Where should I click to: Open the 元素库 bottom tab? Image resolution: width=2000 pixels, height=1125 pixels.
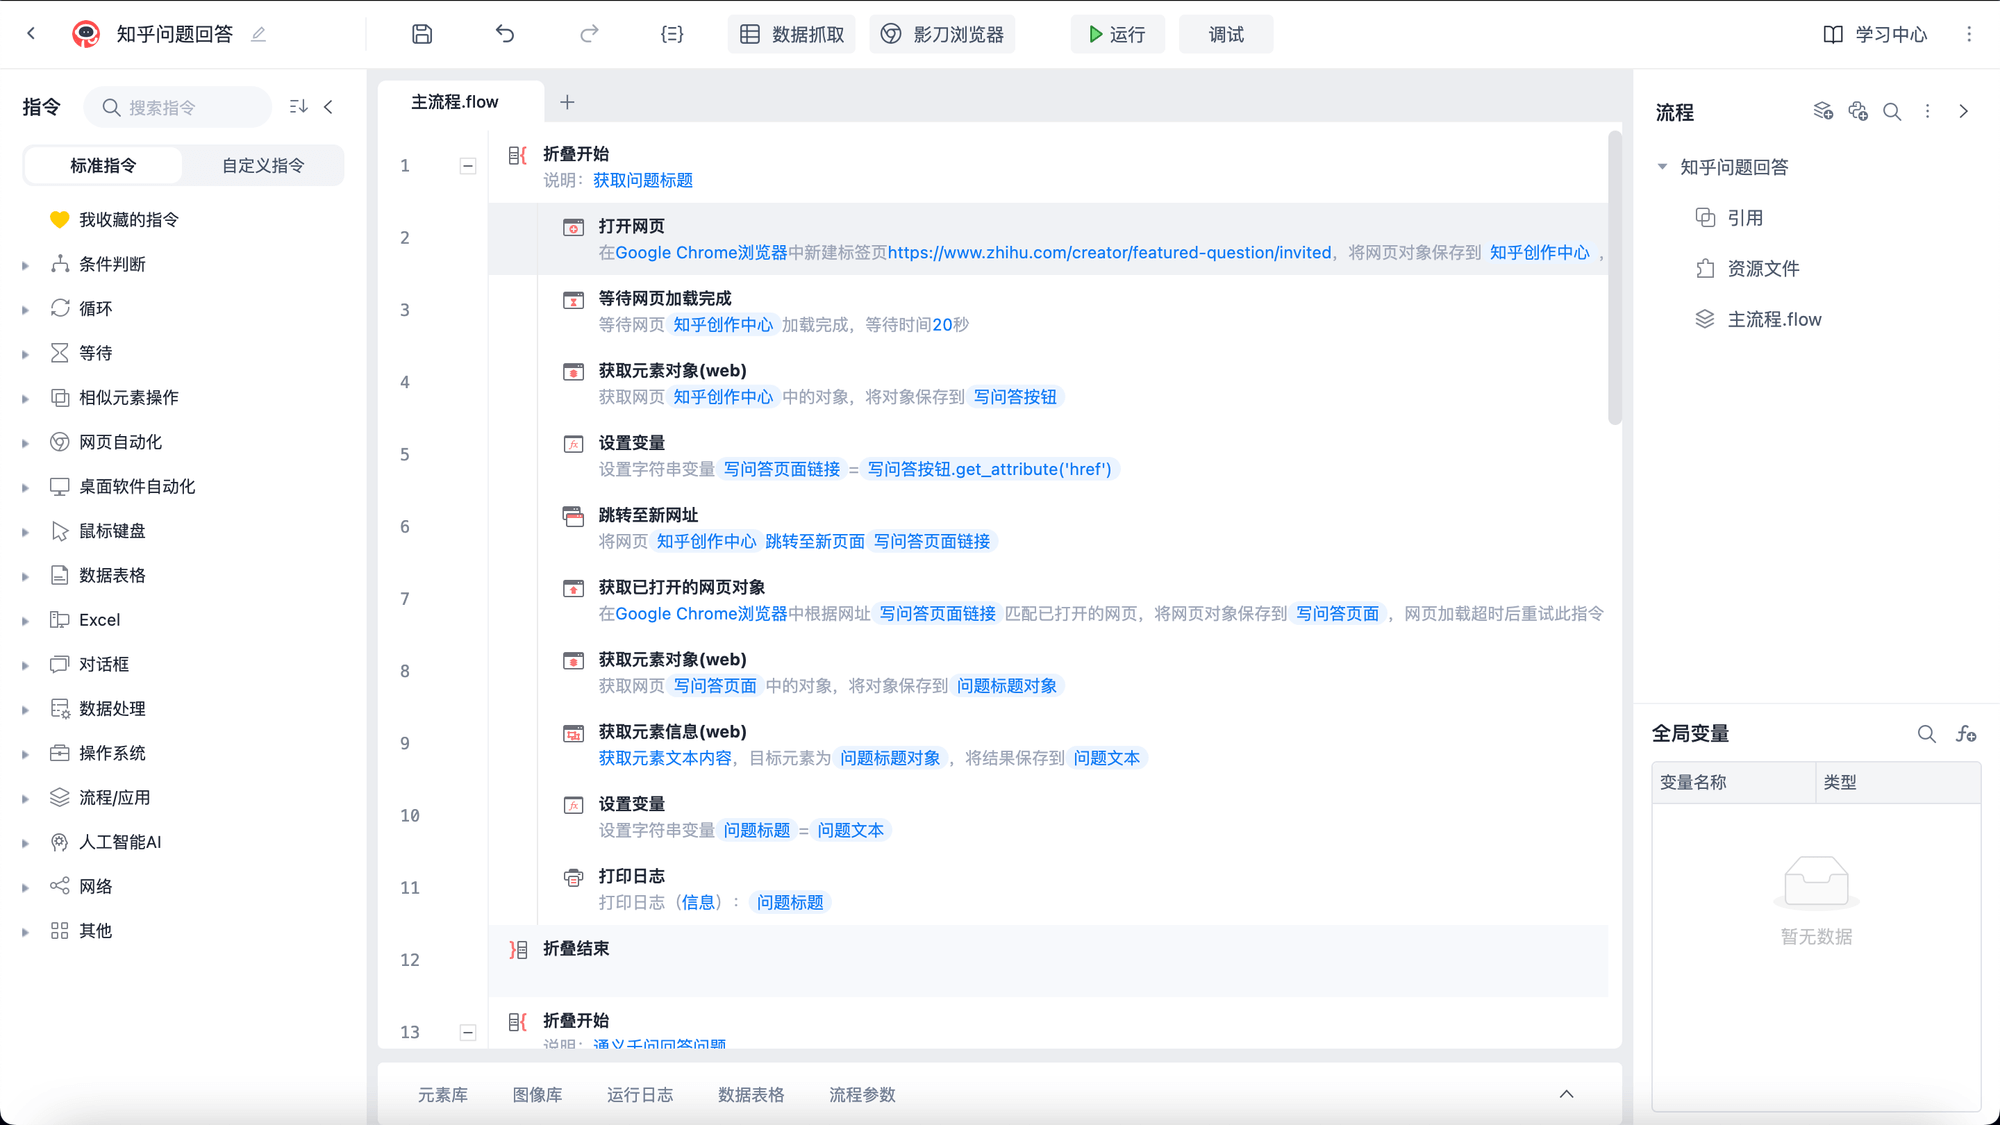(443, 1095)
